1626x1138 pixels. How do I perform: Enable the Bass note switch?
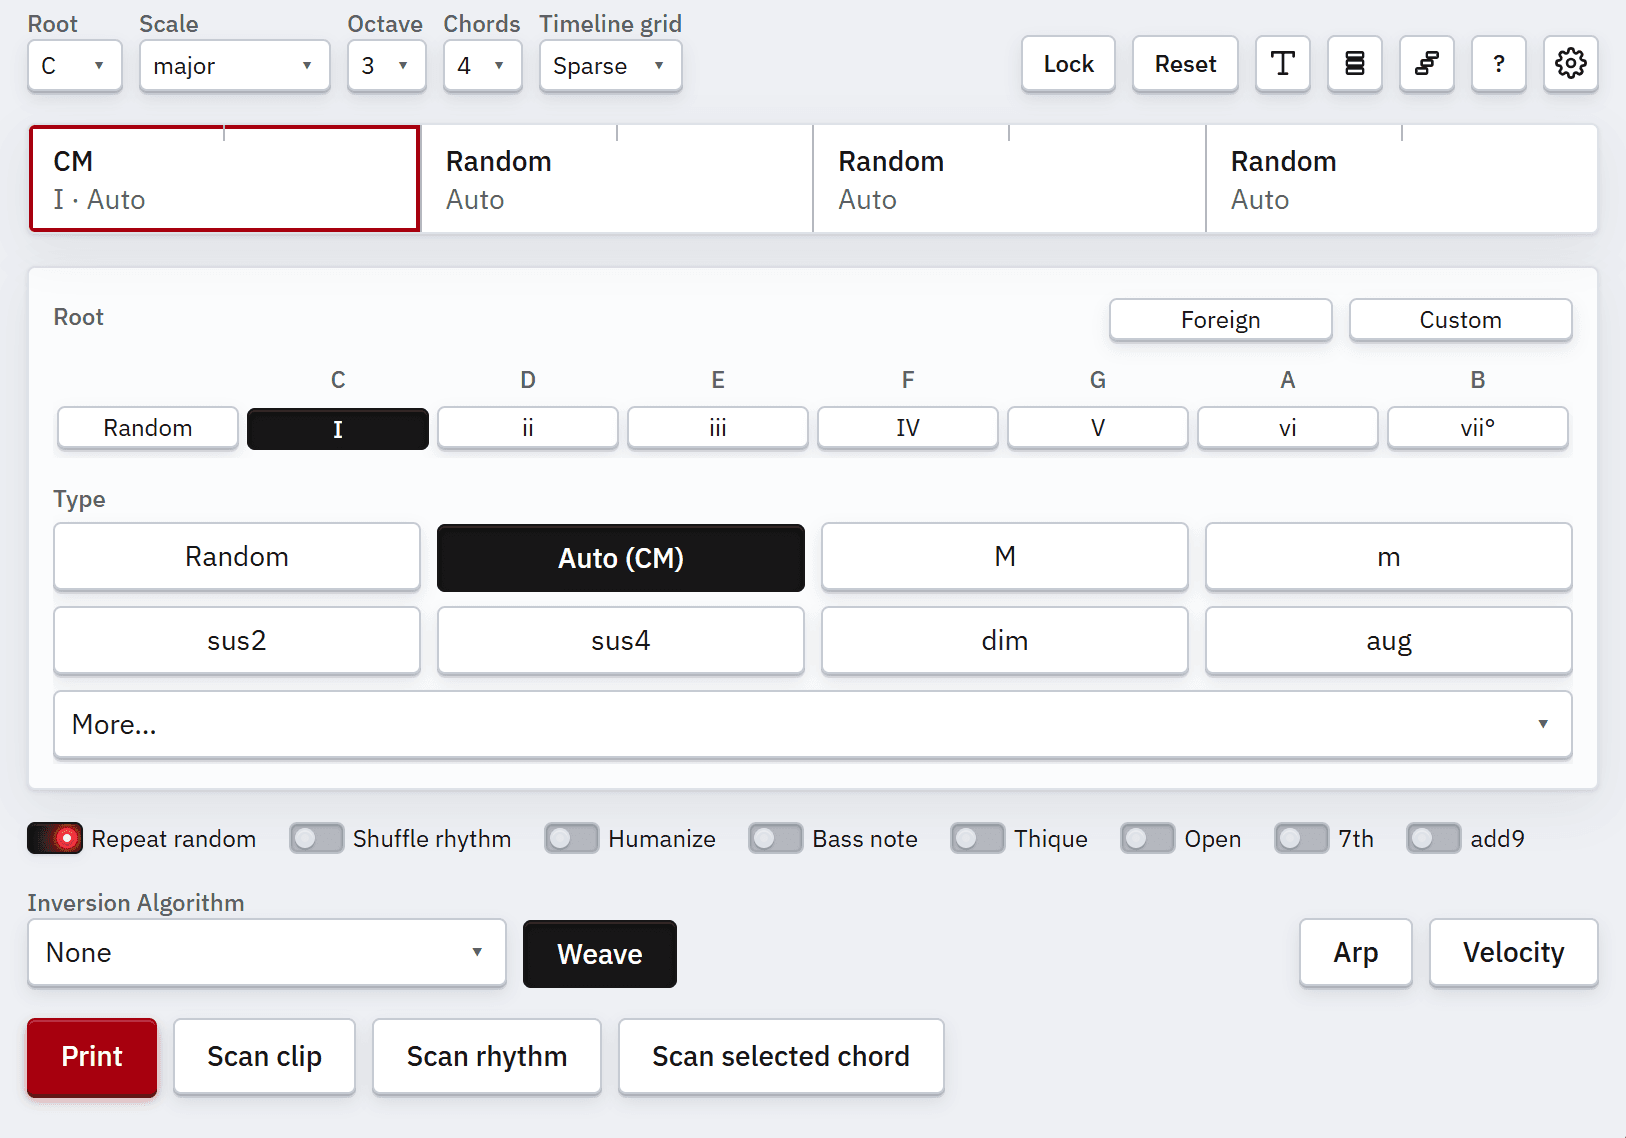pyautogui.click(x=776, y=838)
